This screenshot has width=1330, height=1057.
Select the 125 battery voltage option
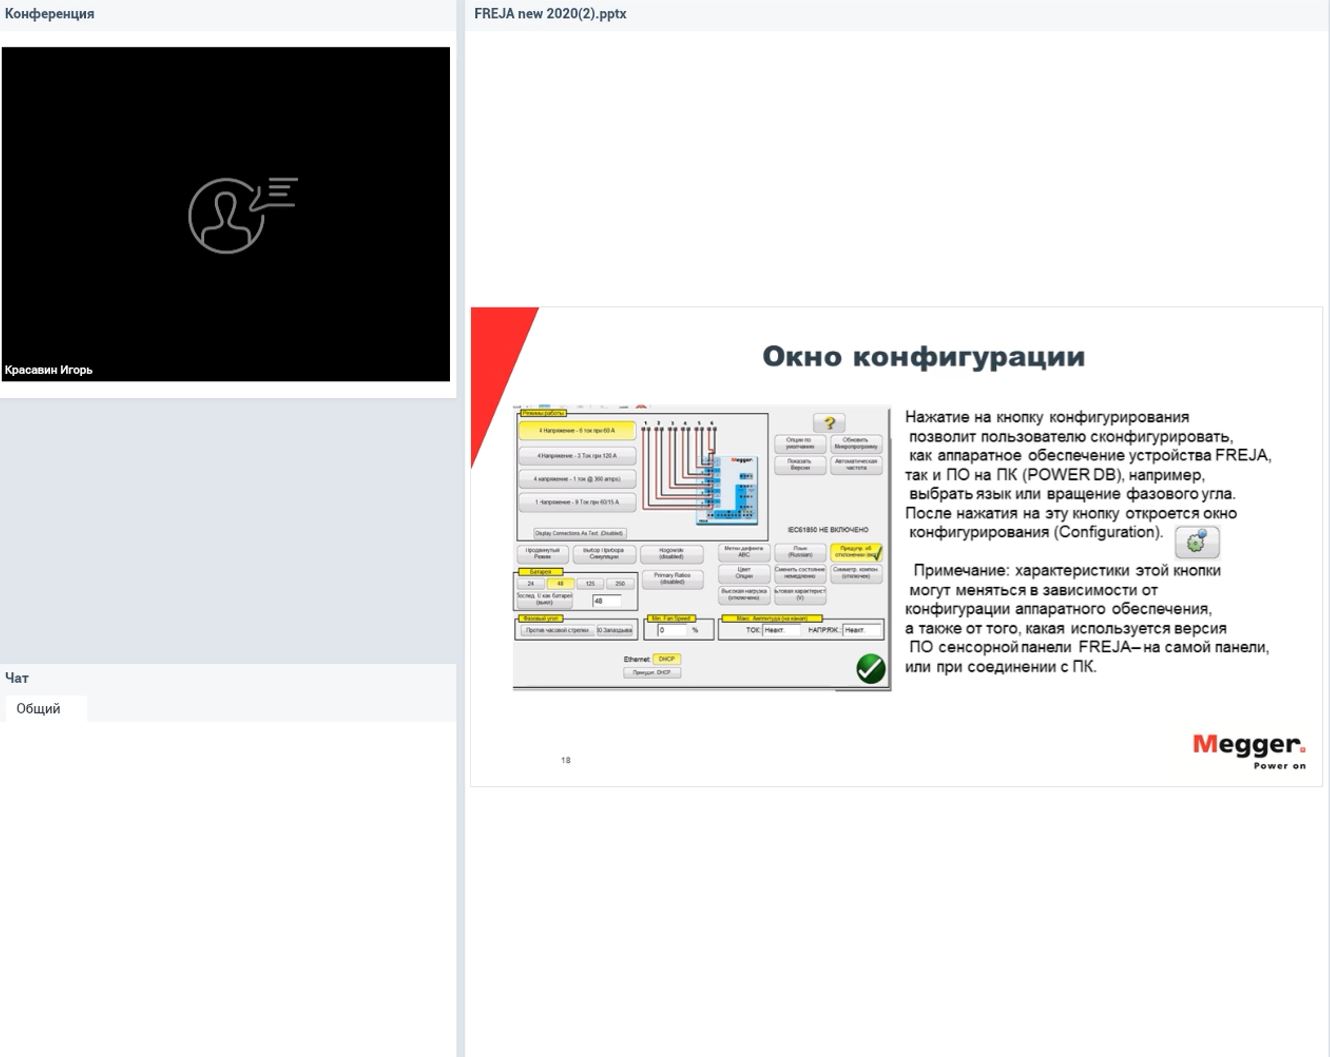[x=590, y=582]
